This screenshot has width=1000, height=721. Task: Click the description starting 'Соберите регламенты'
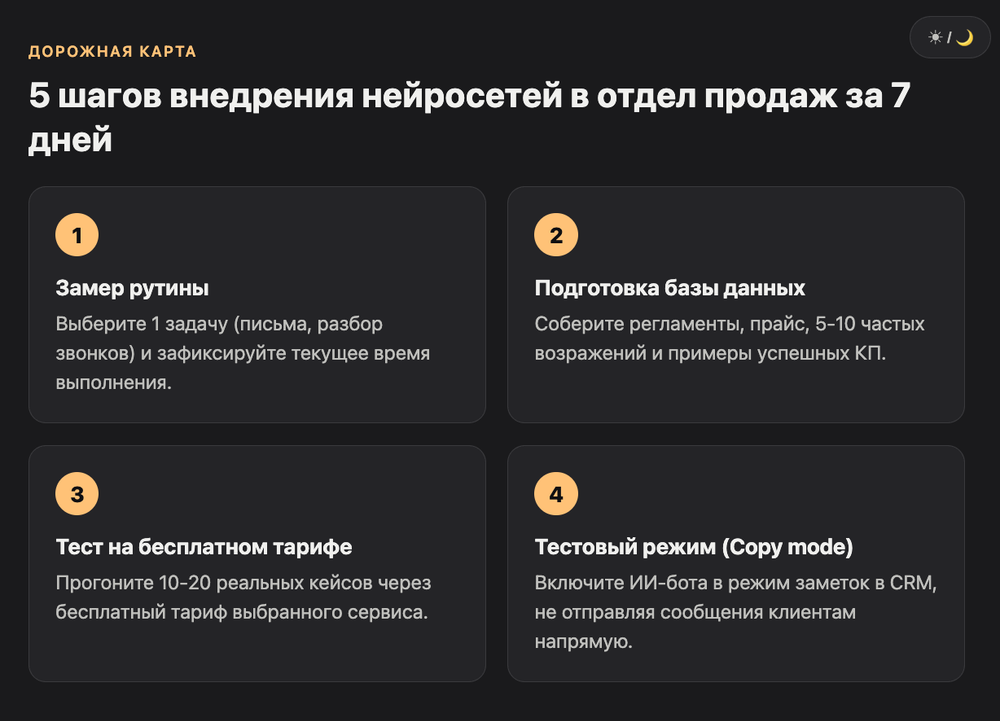[730, 339]
